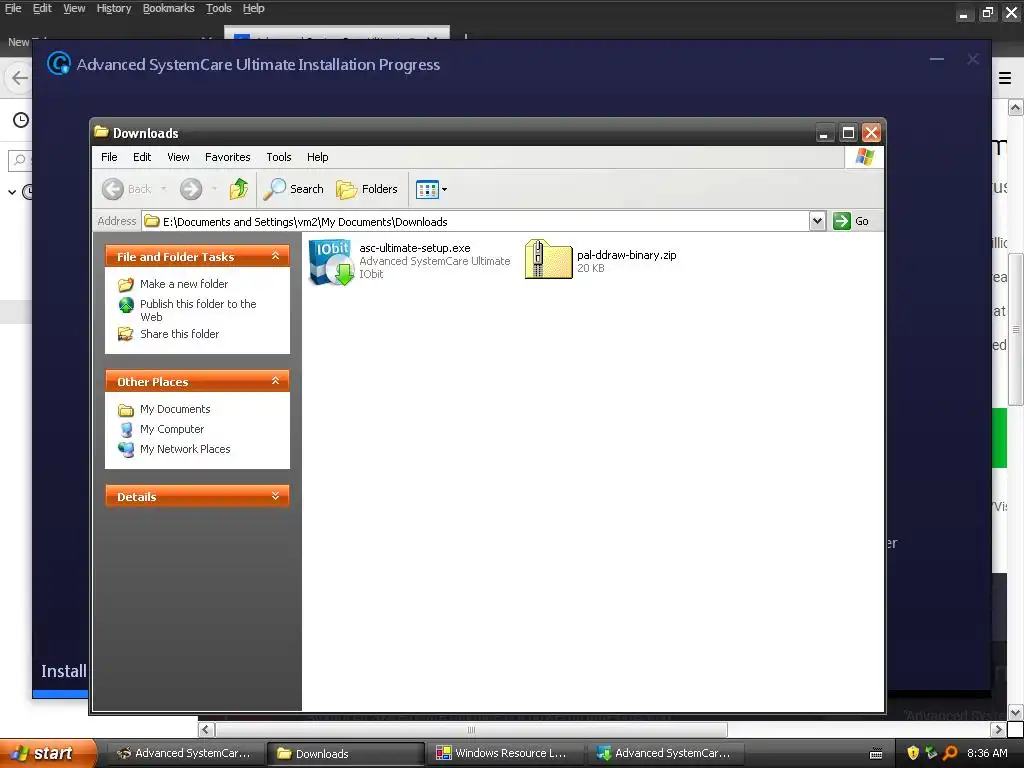Open the browser History menu

tap(114, 8)
